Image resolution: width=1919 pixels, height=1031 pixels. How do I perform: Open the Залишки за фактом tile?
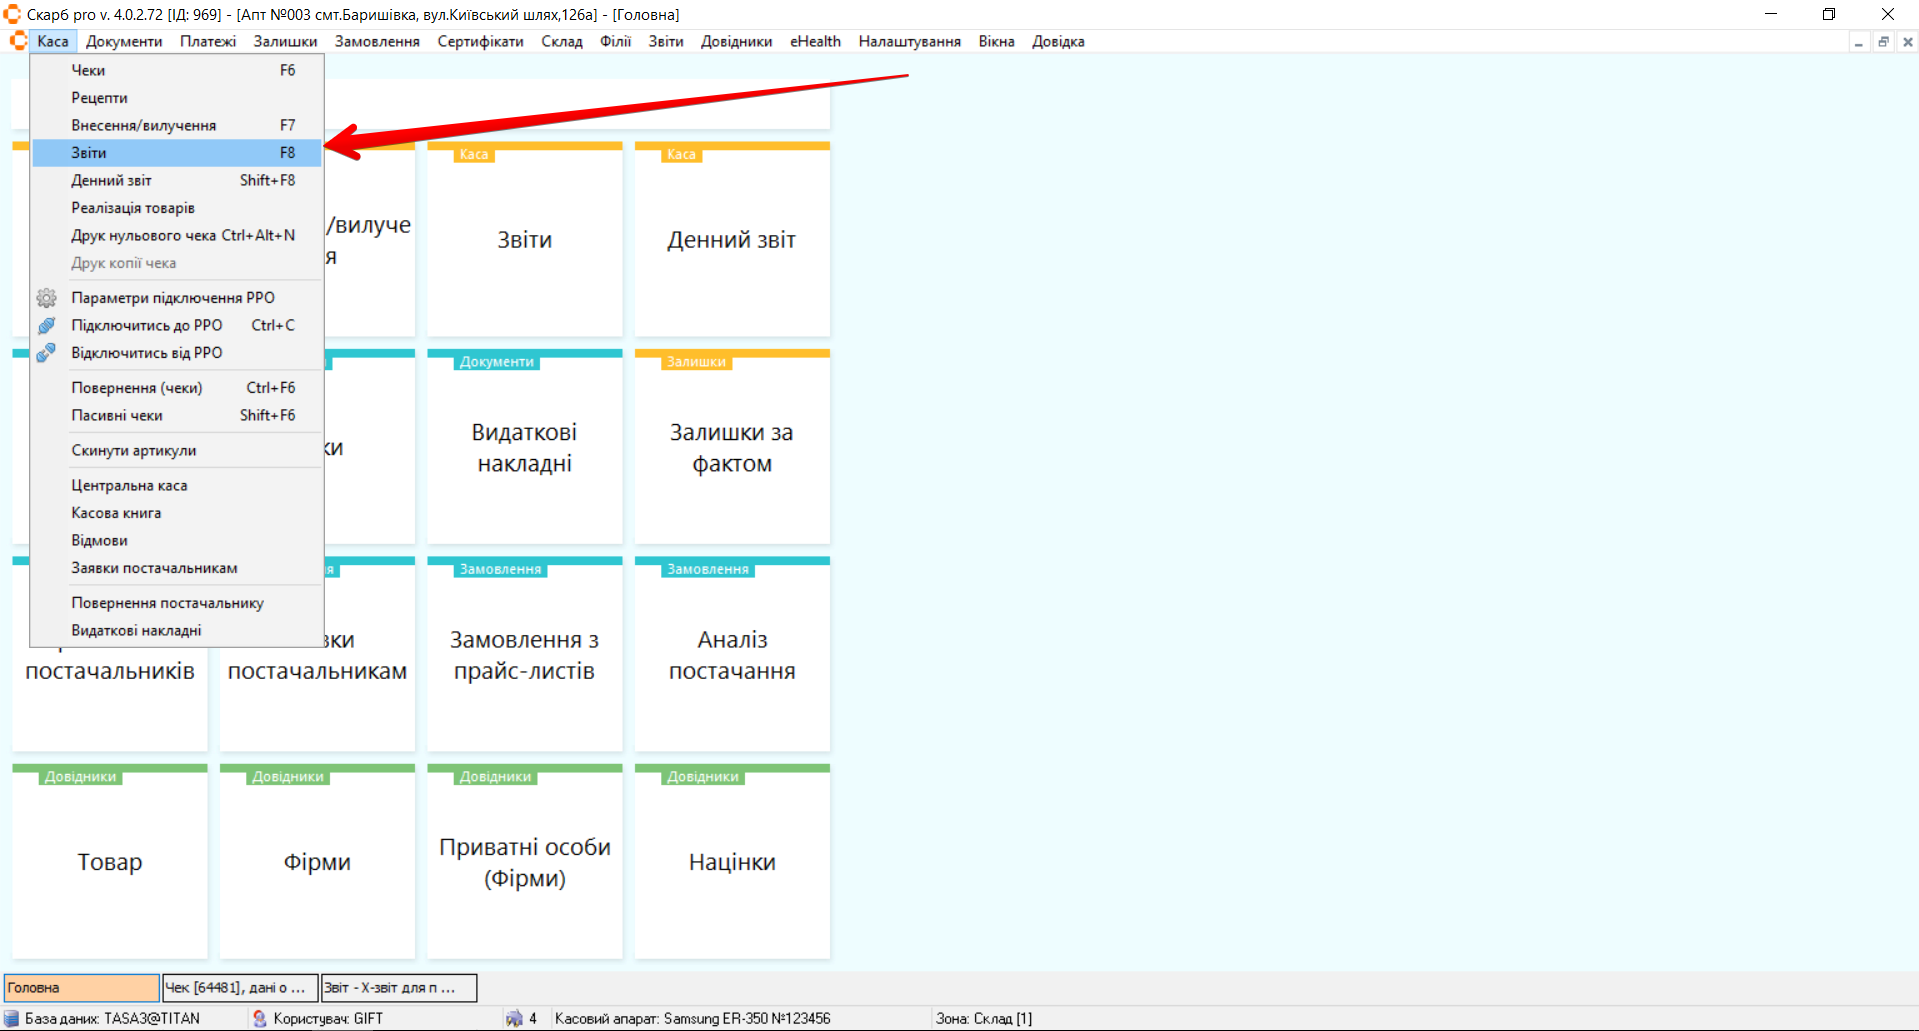(732, 448)
